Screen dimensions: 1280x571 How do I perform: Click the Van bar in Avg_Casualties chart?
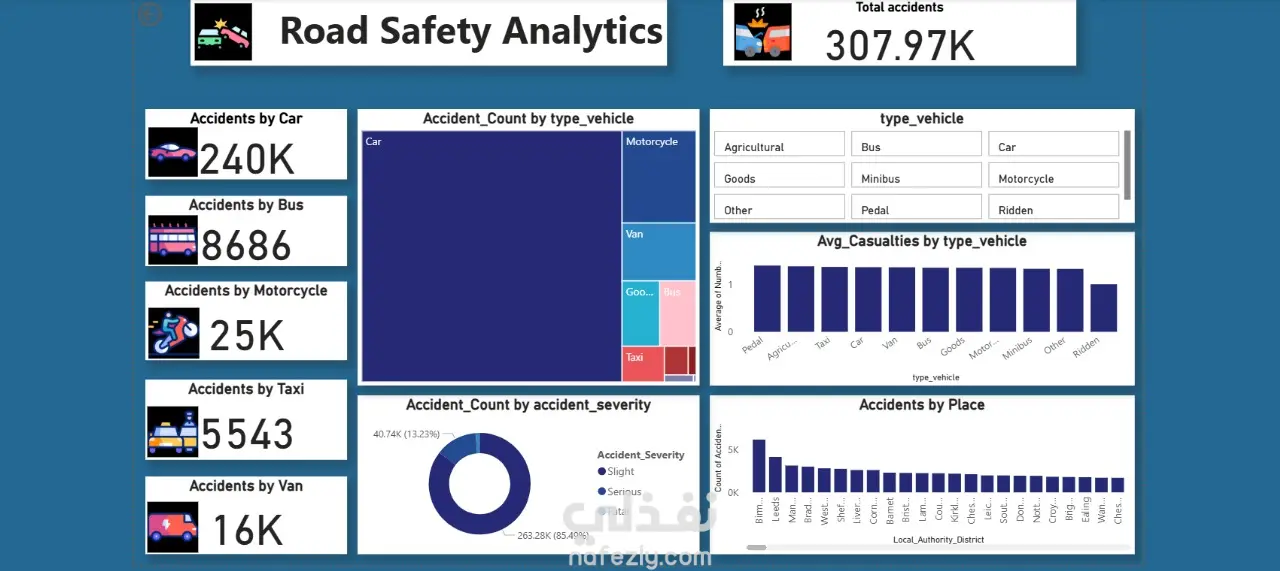pyautogui.click(x=902, y=299)
